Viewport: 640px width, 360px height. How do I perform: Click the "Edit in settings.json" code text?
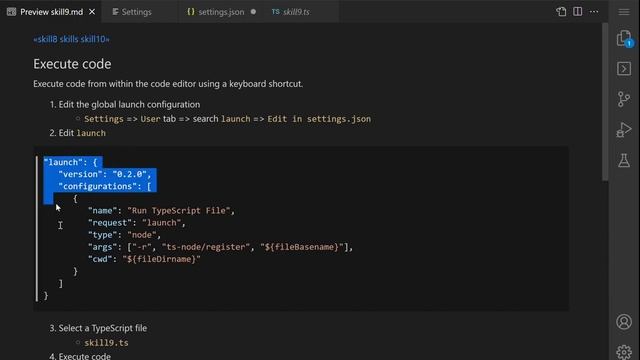point(319,119)
